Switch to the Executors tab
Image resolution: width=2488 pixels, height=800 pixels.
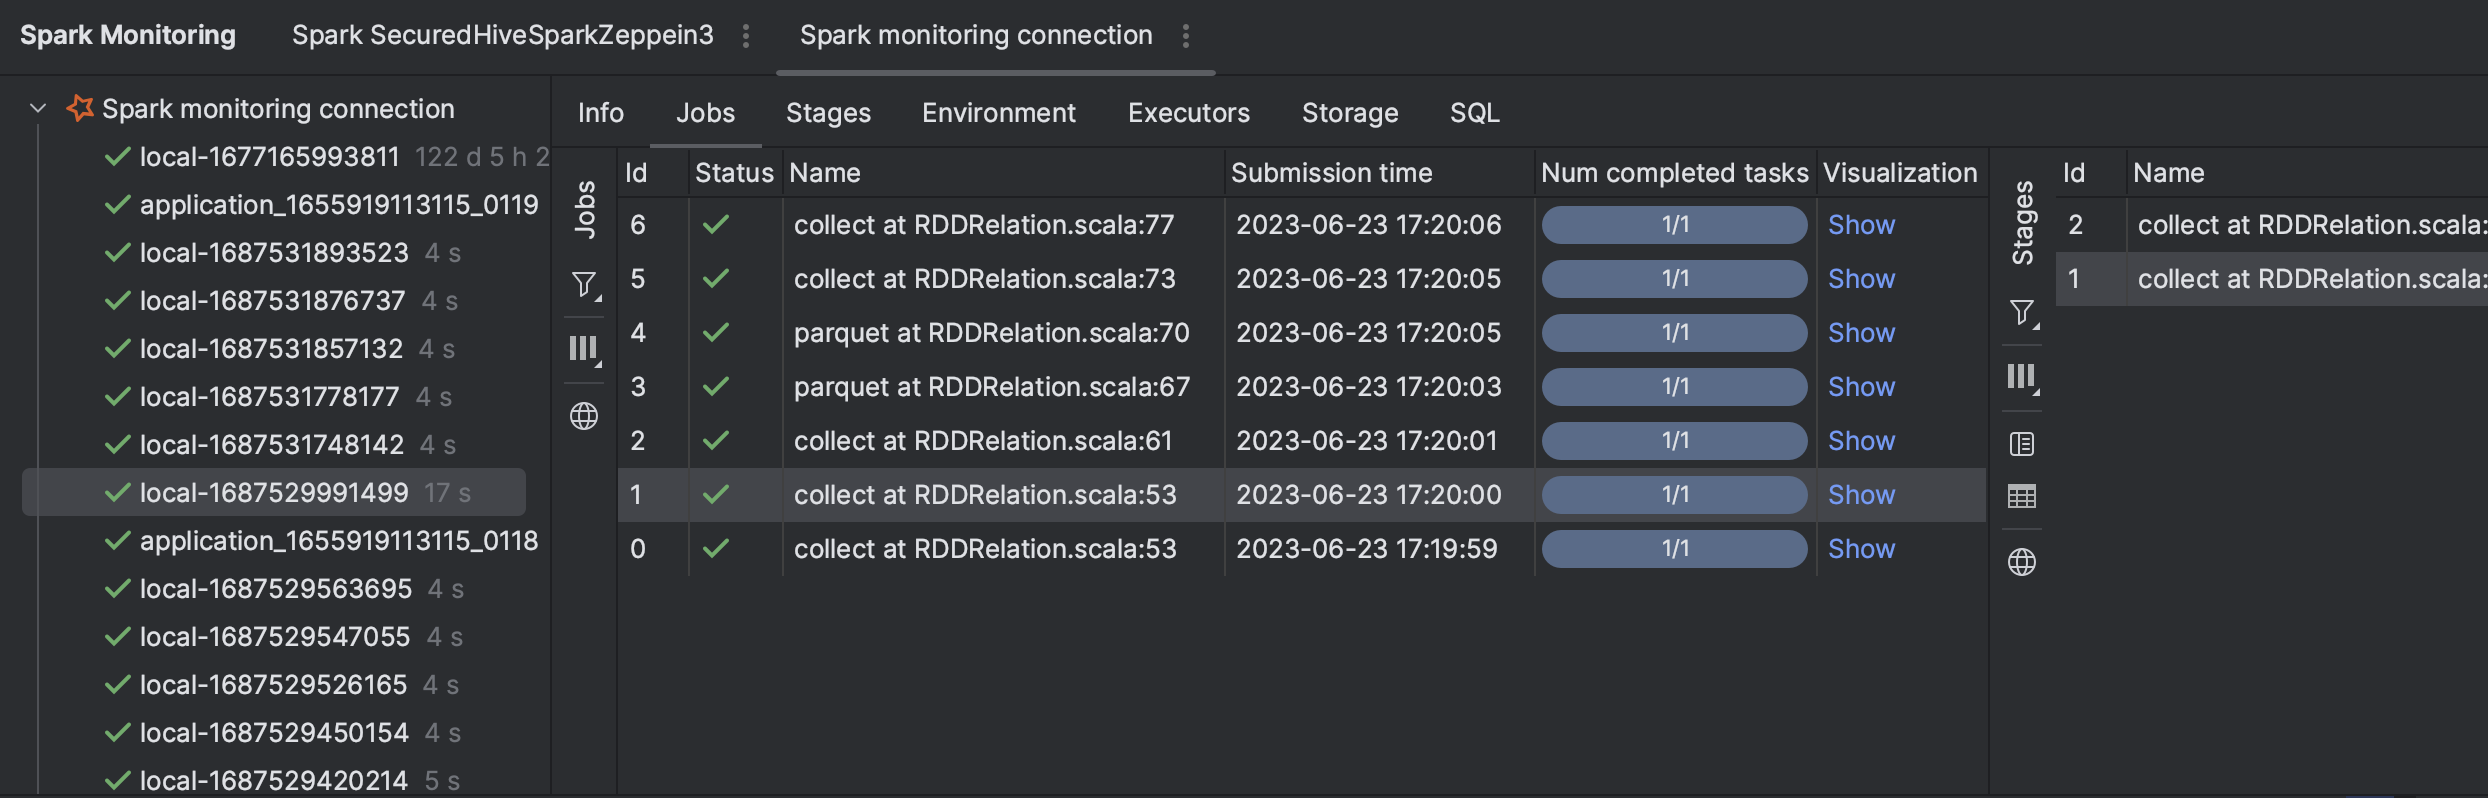[x=1189, y=113]
